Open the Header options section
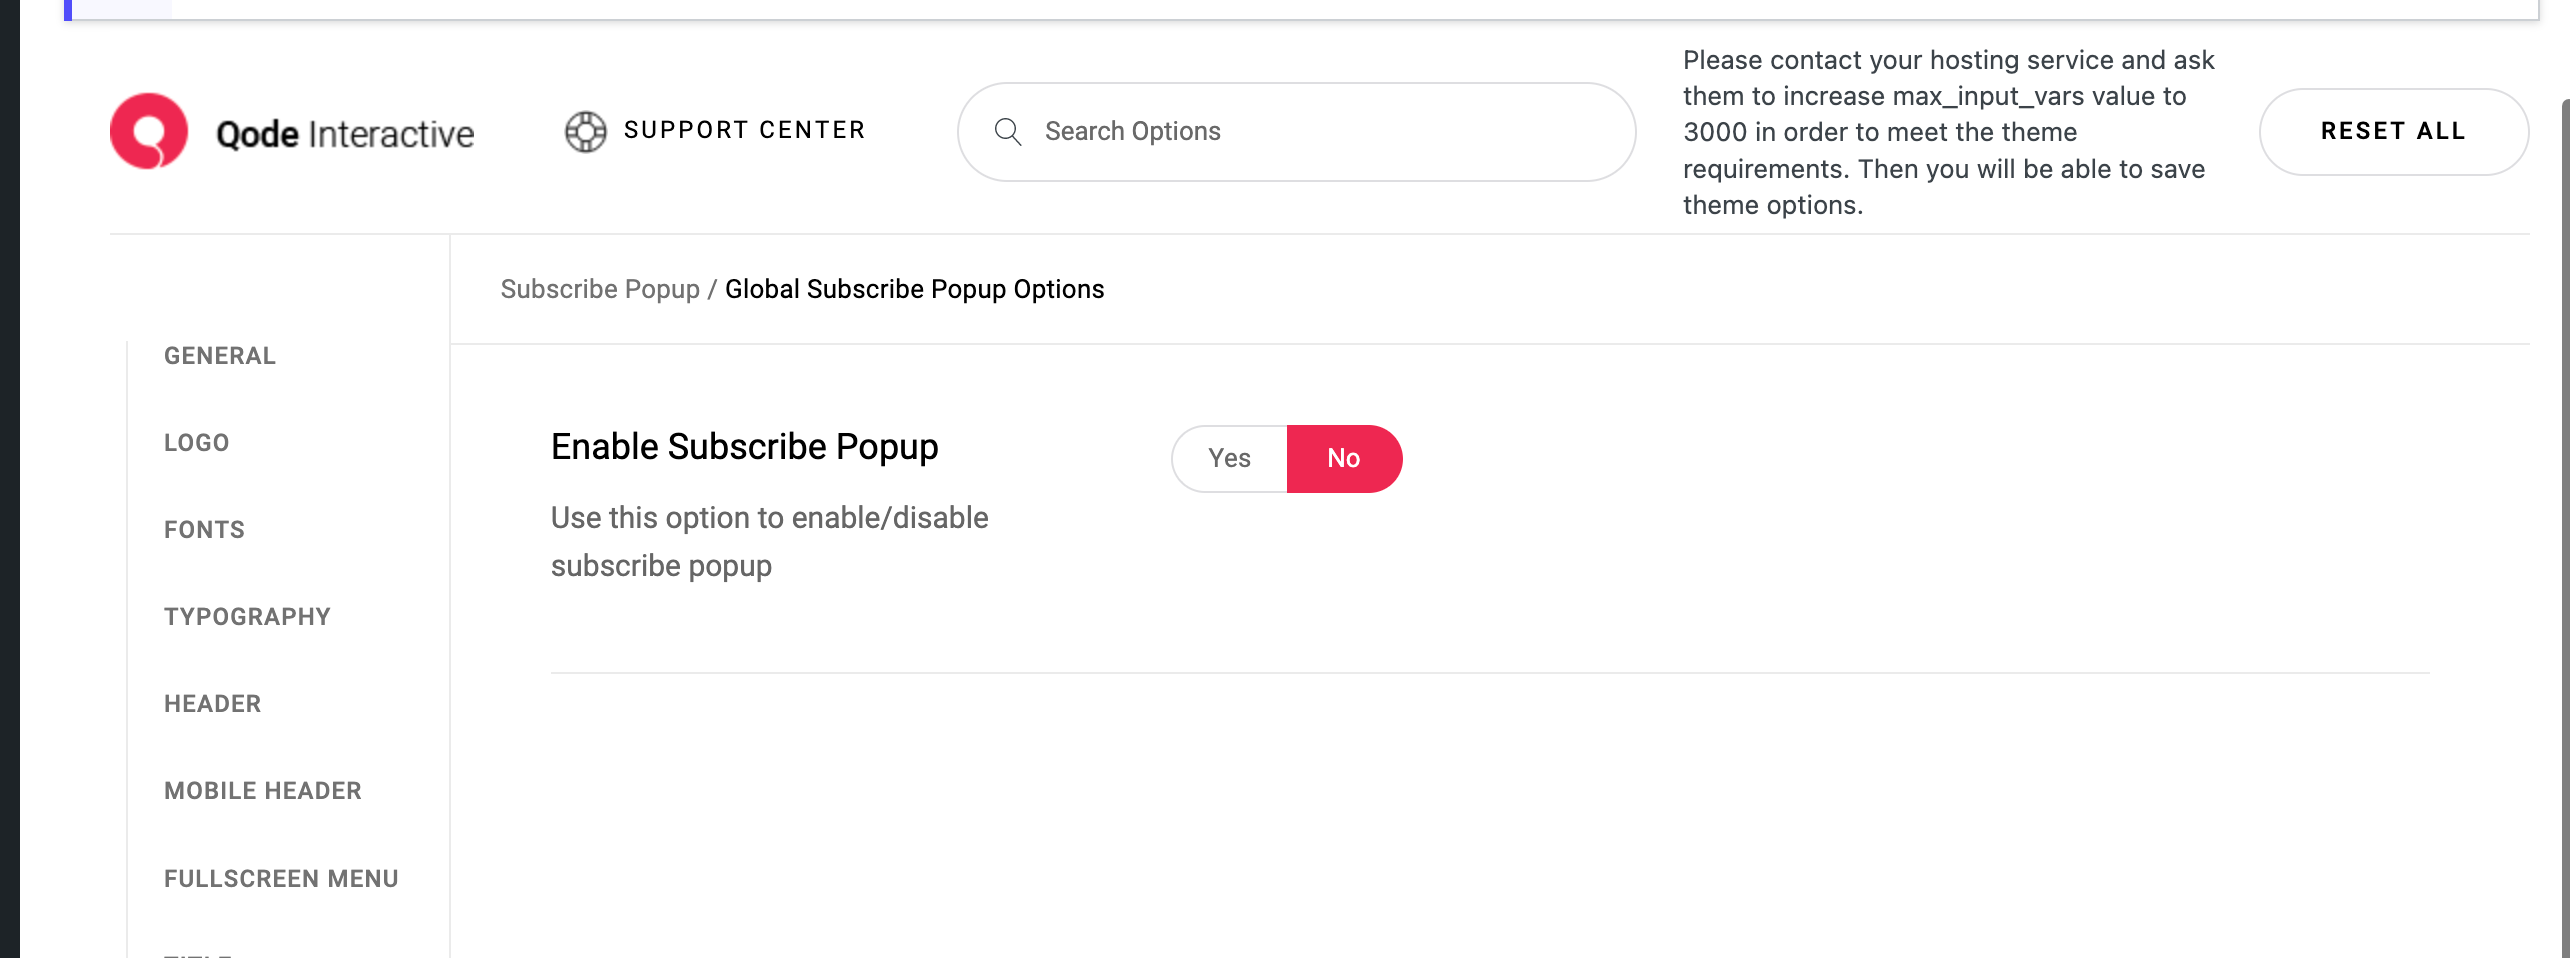The width and height of the screenshot is (2570, 958). [213, 704]
